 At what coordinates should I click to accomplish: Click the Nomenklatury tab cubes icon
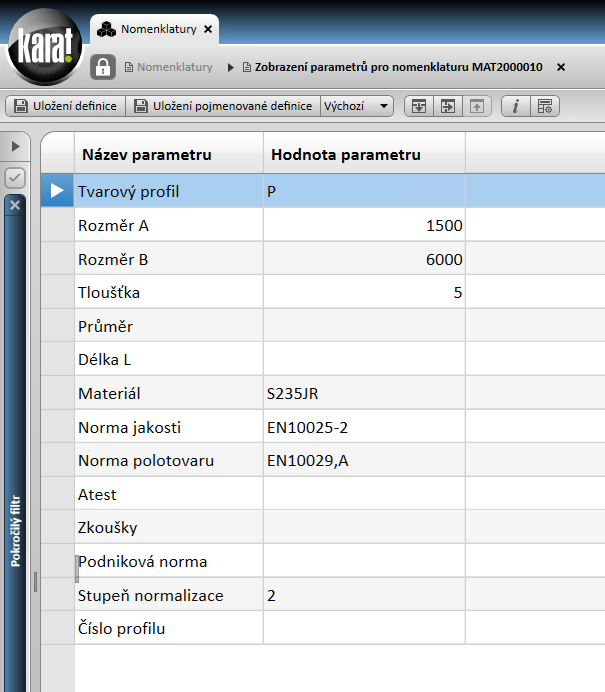[x=106, y=30]
